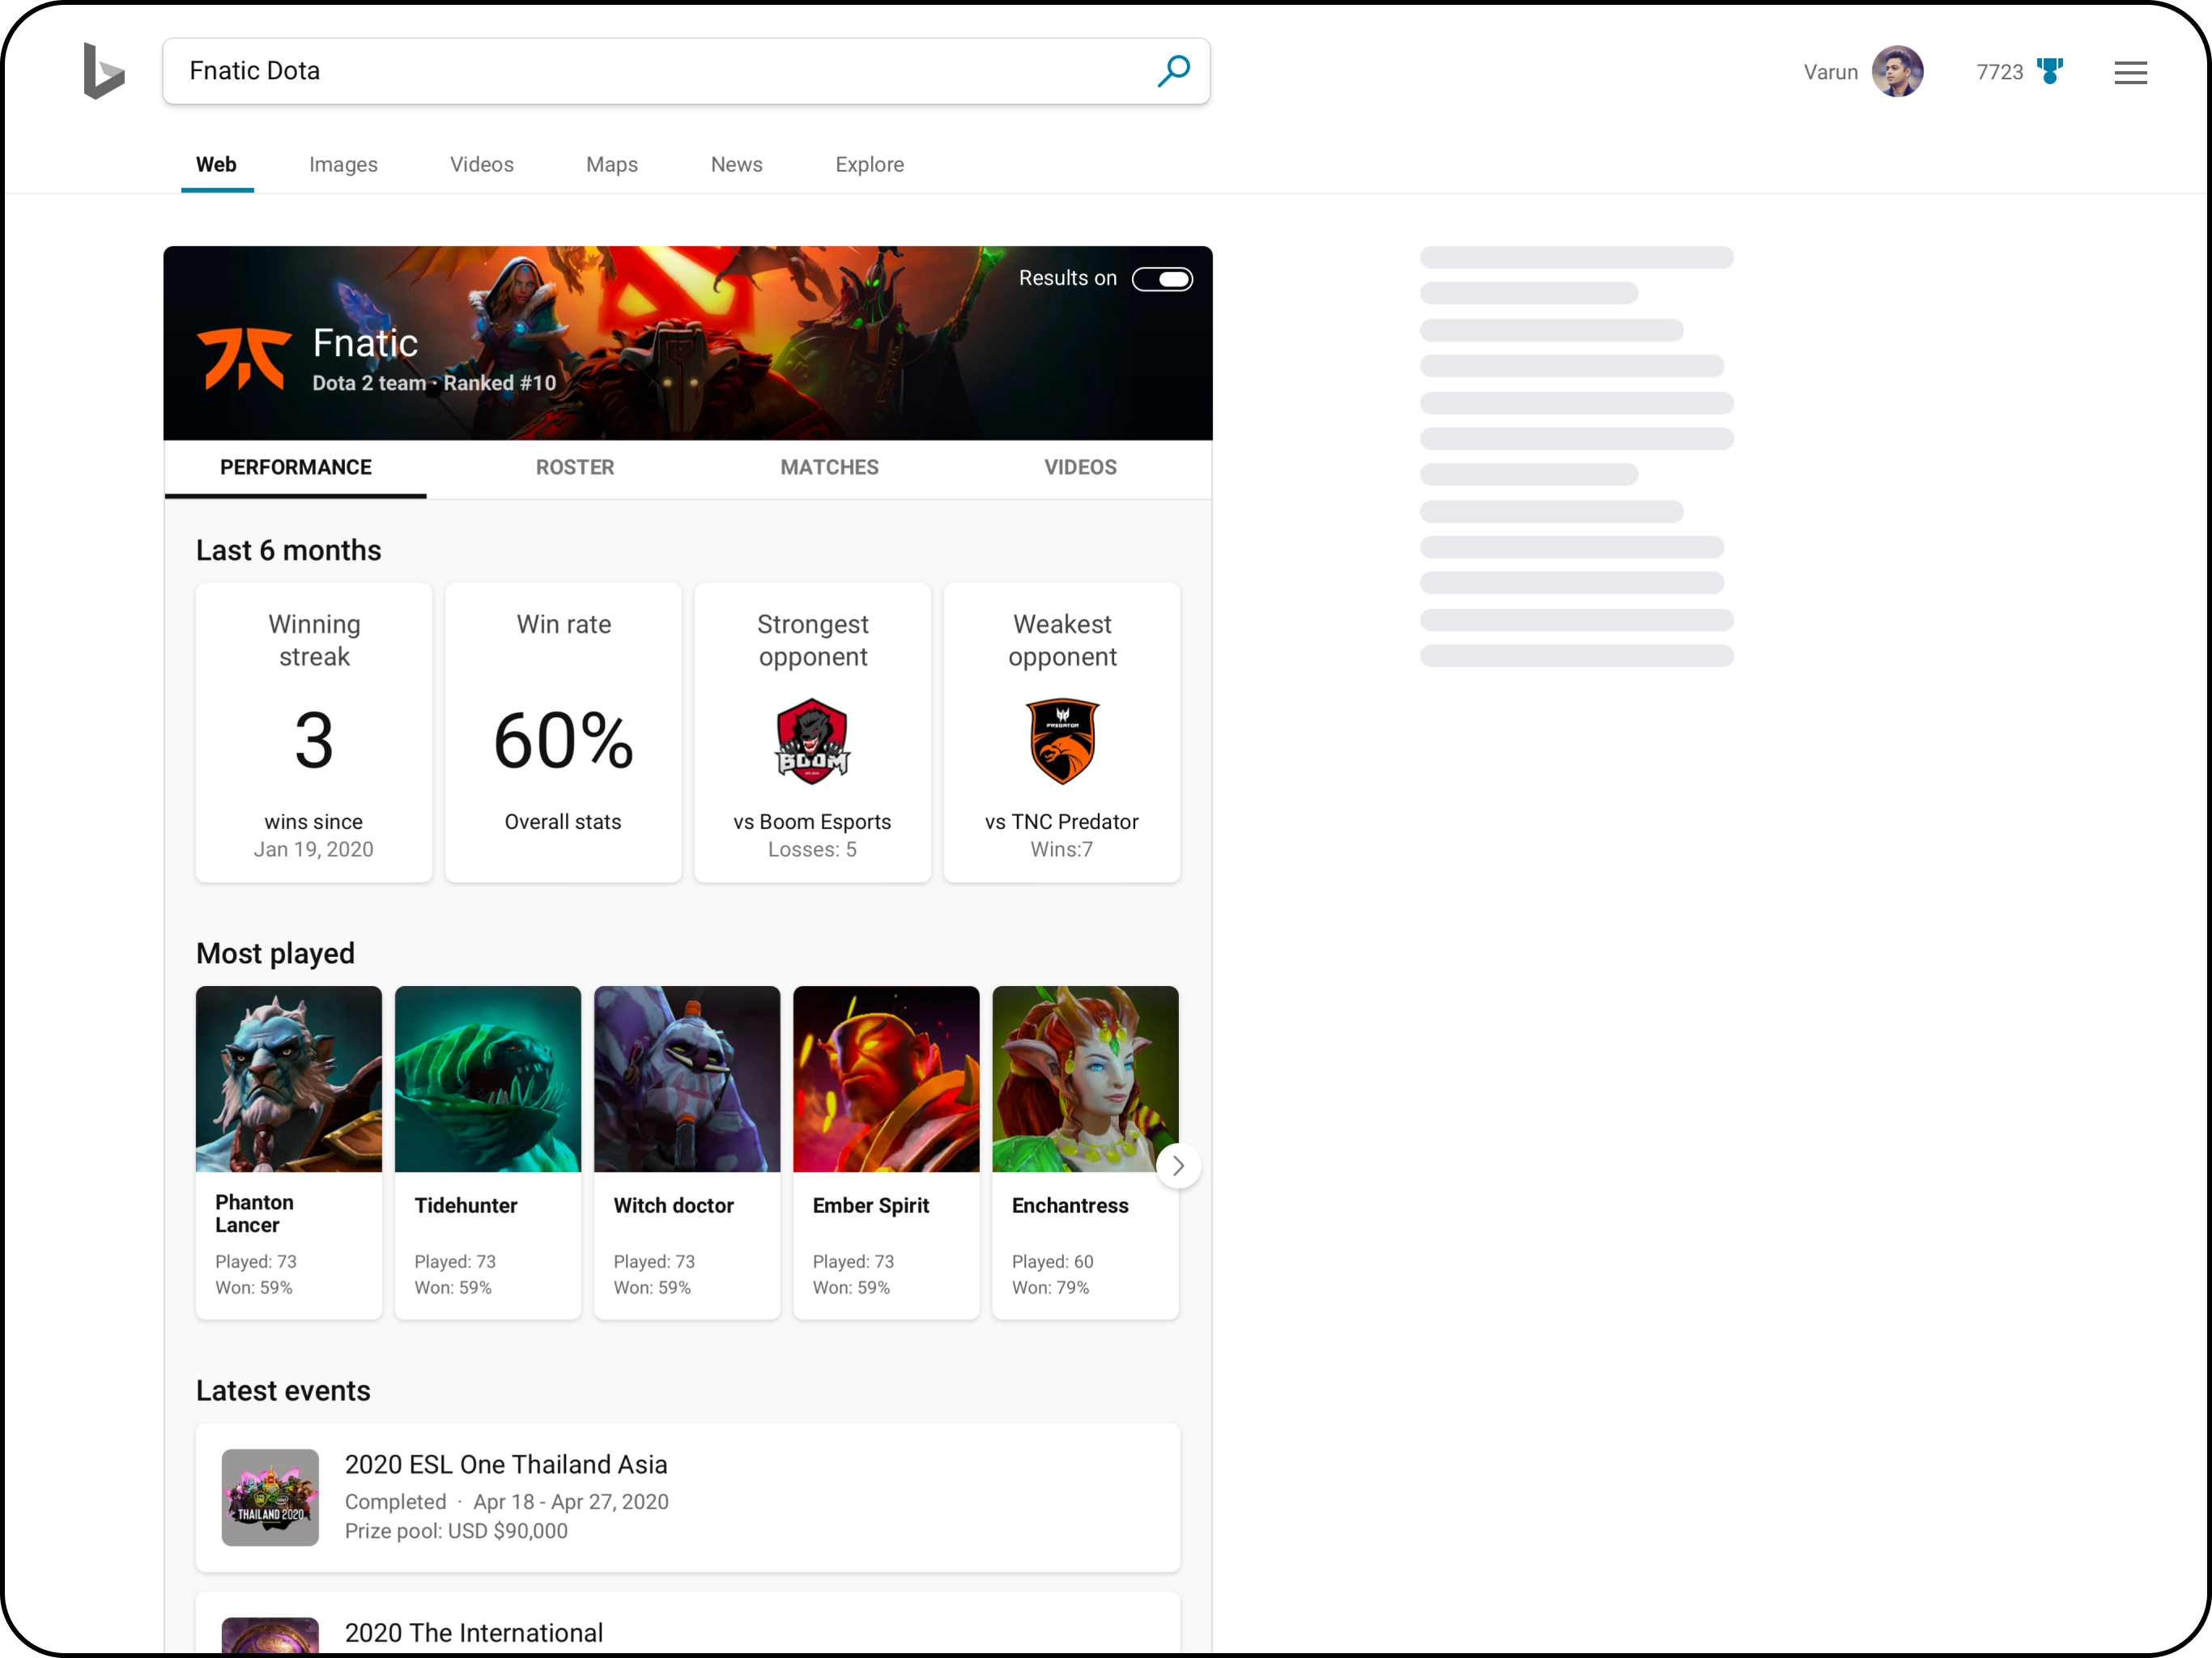Open the Witch doctor hero image
The height and width of the screenshot is (1658, 2212).
[687, 1079]
